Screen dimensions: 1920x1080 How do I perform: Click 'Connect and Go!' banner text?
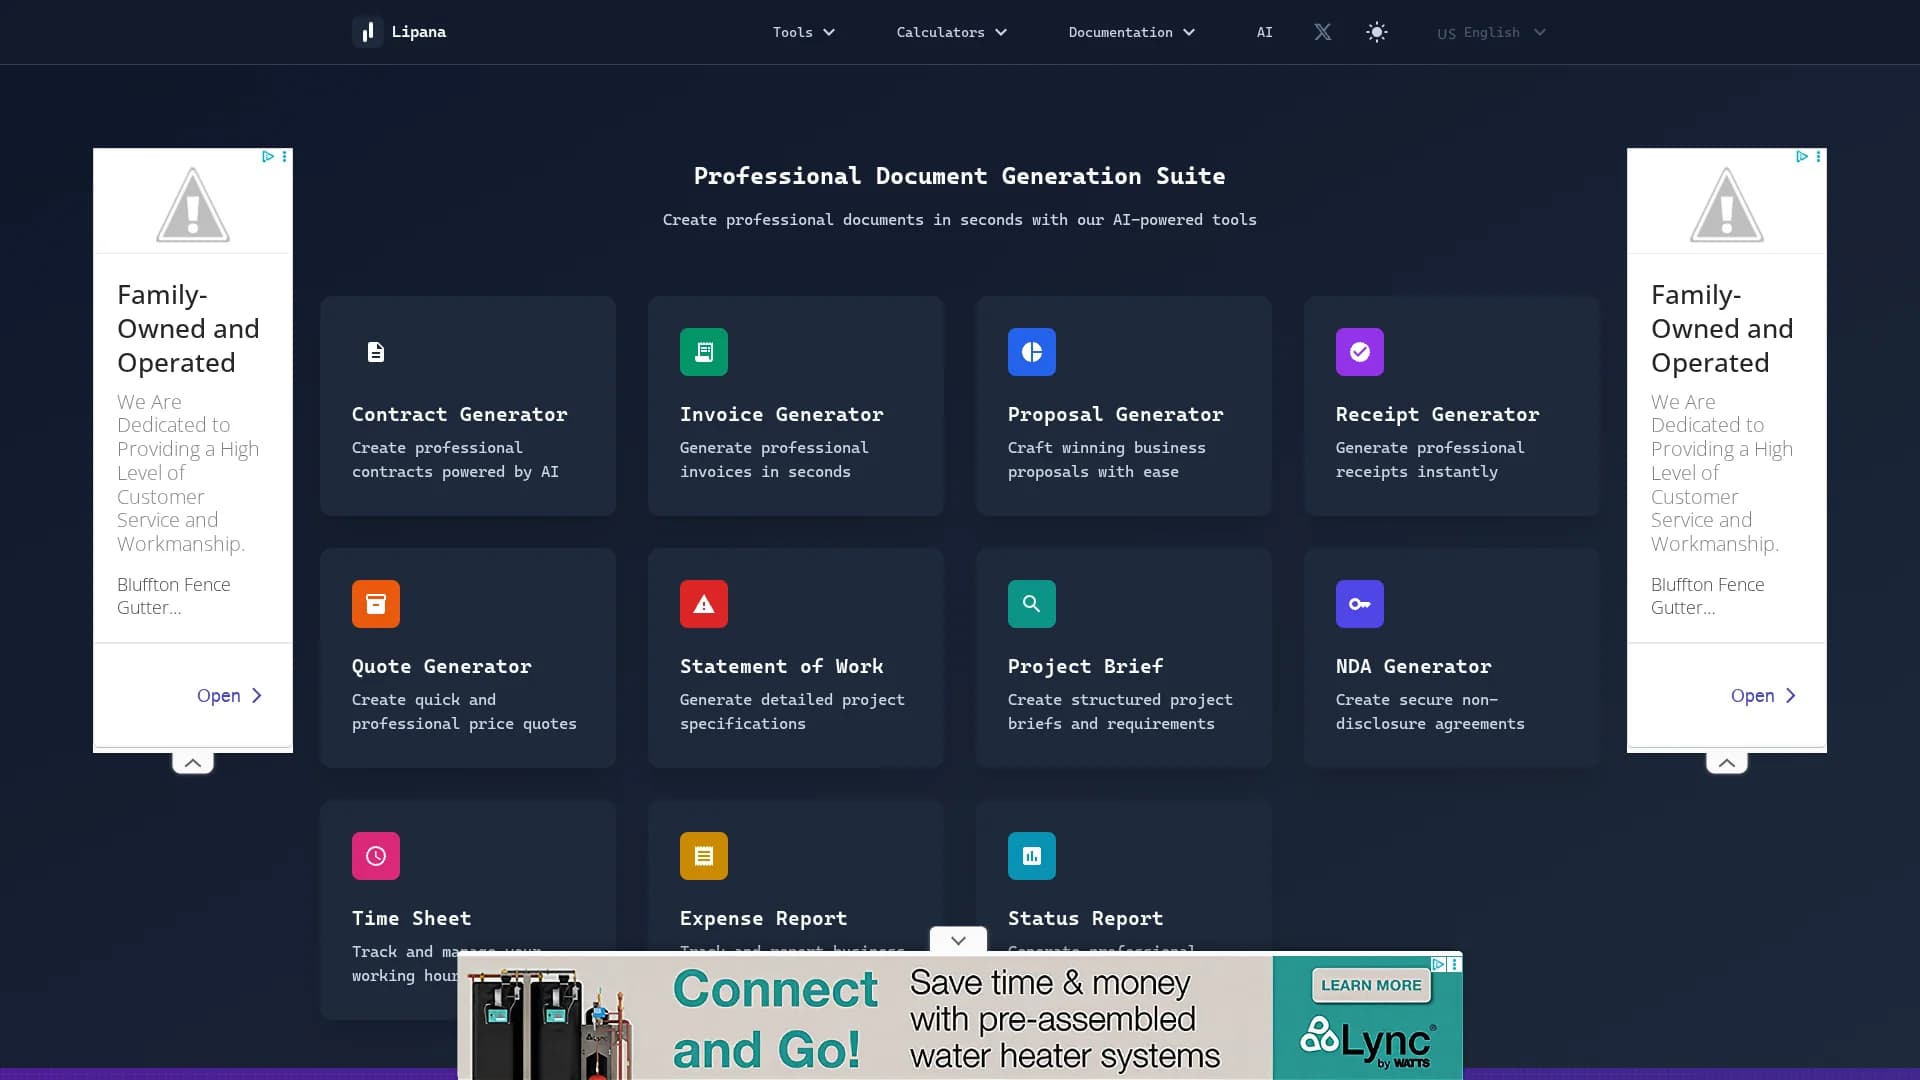[x=775, y=1019]
